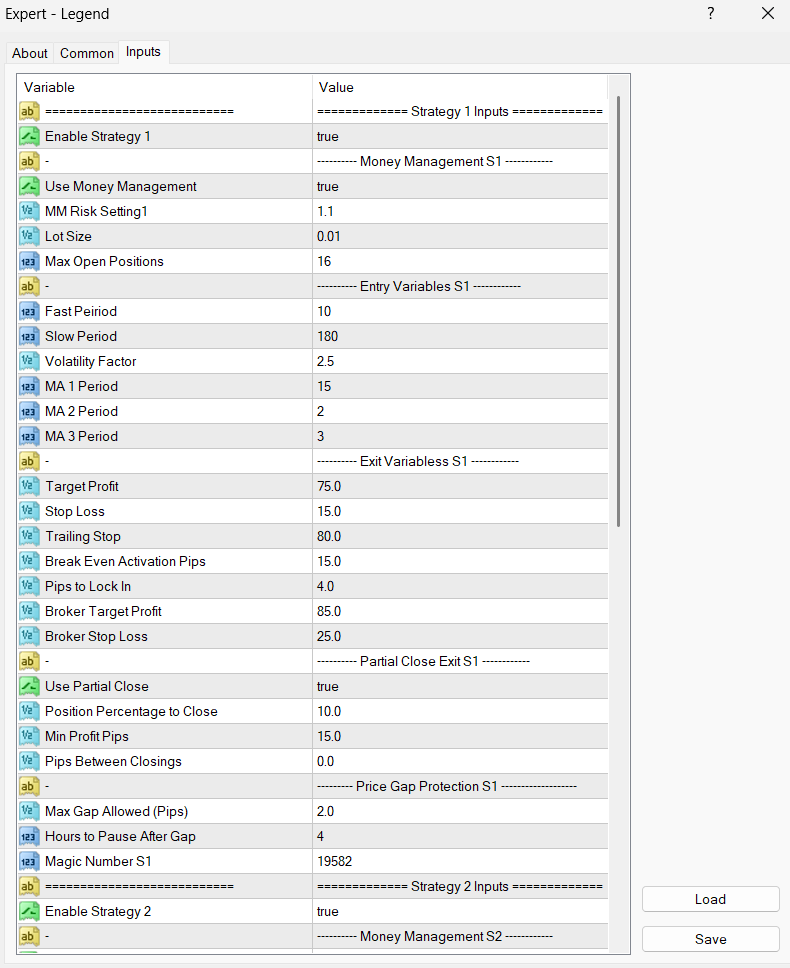Click the integer icon beside Magic Number S1
Viewport: 790px width, 968px height.
tap(29, 861)
